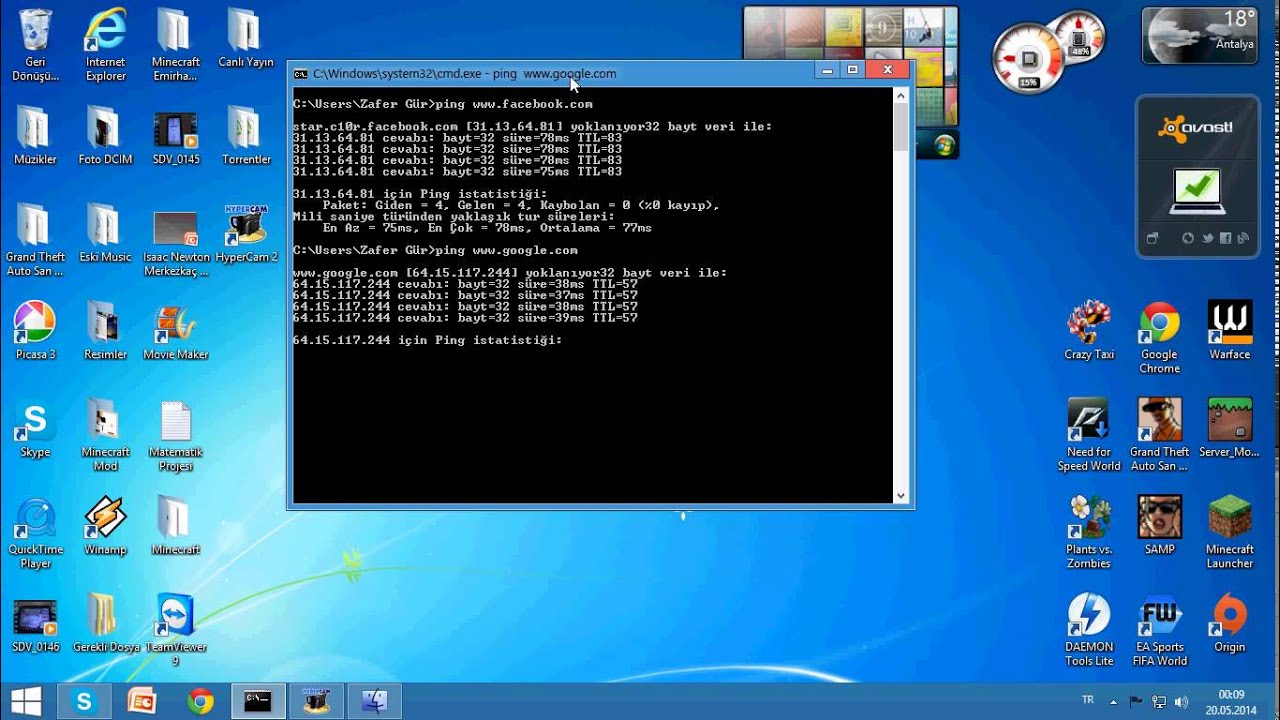Viewport: 1280px width, 720px height.
Task: Open the Windows Start button
Action: click(25, 701)
